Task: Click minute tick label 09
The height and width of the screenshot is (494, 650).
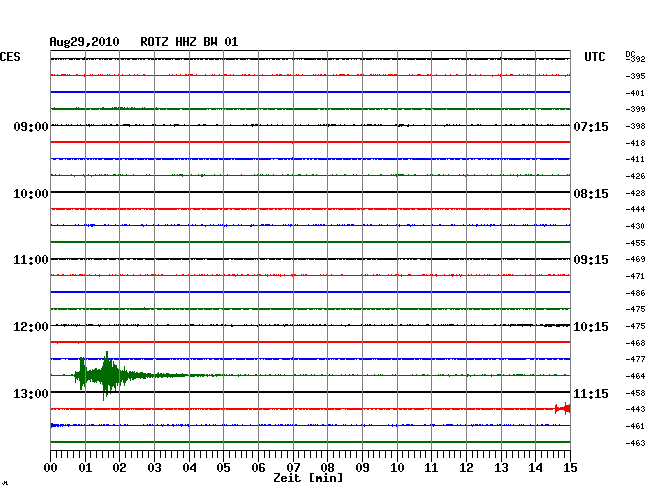Action: point(362,468)
